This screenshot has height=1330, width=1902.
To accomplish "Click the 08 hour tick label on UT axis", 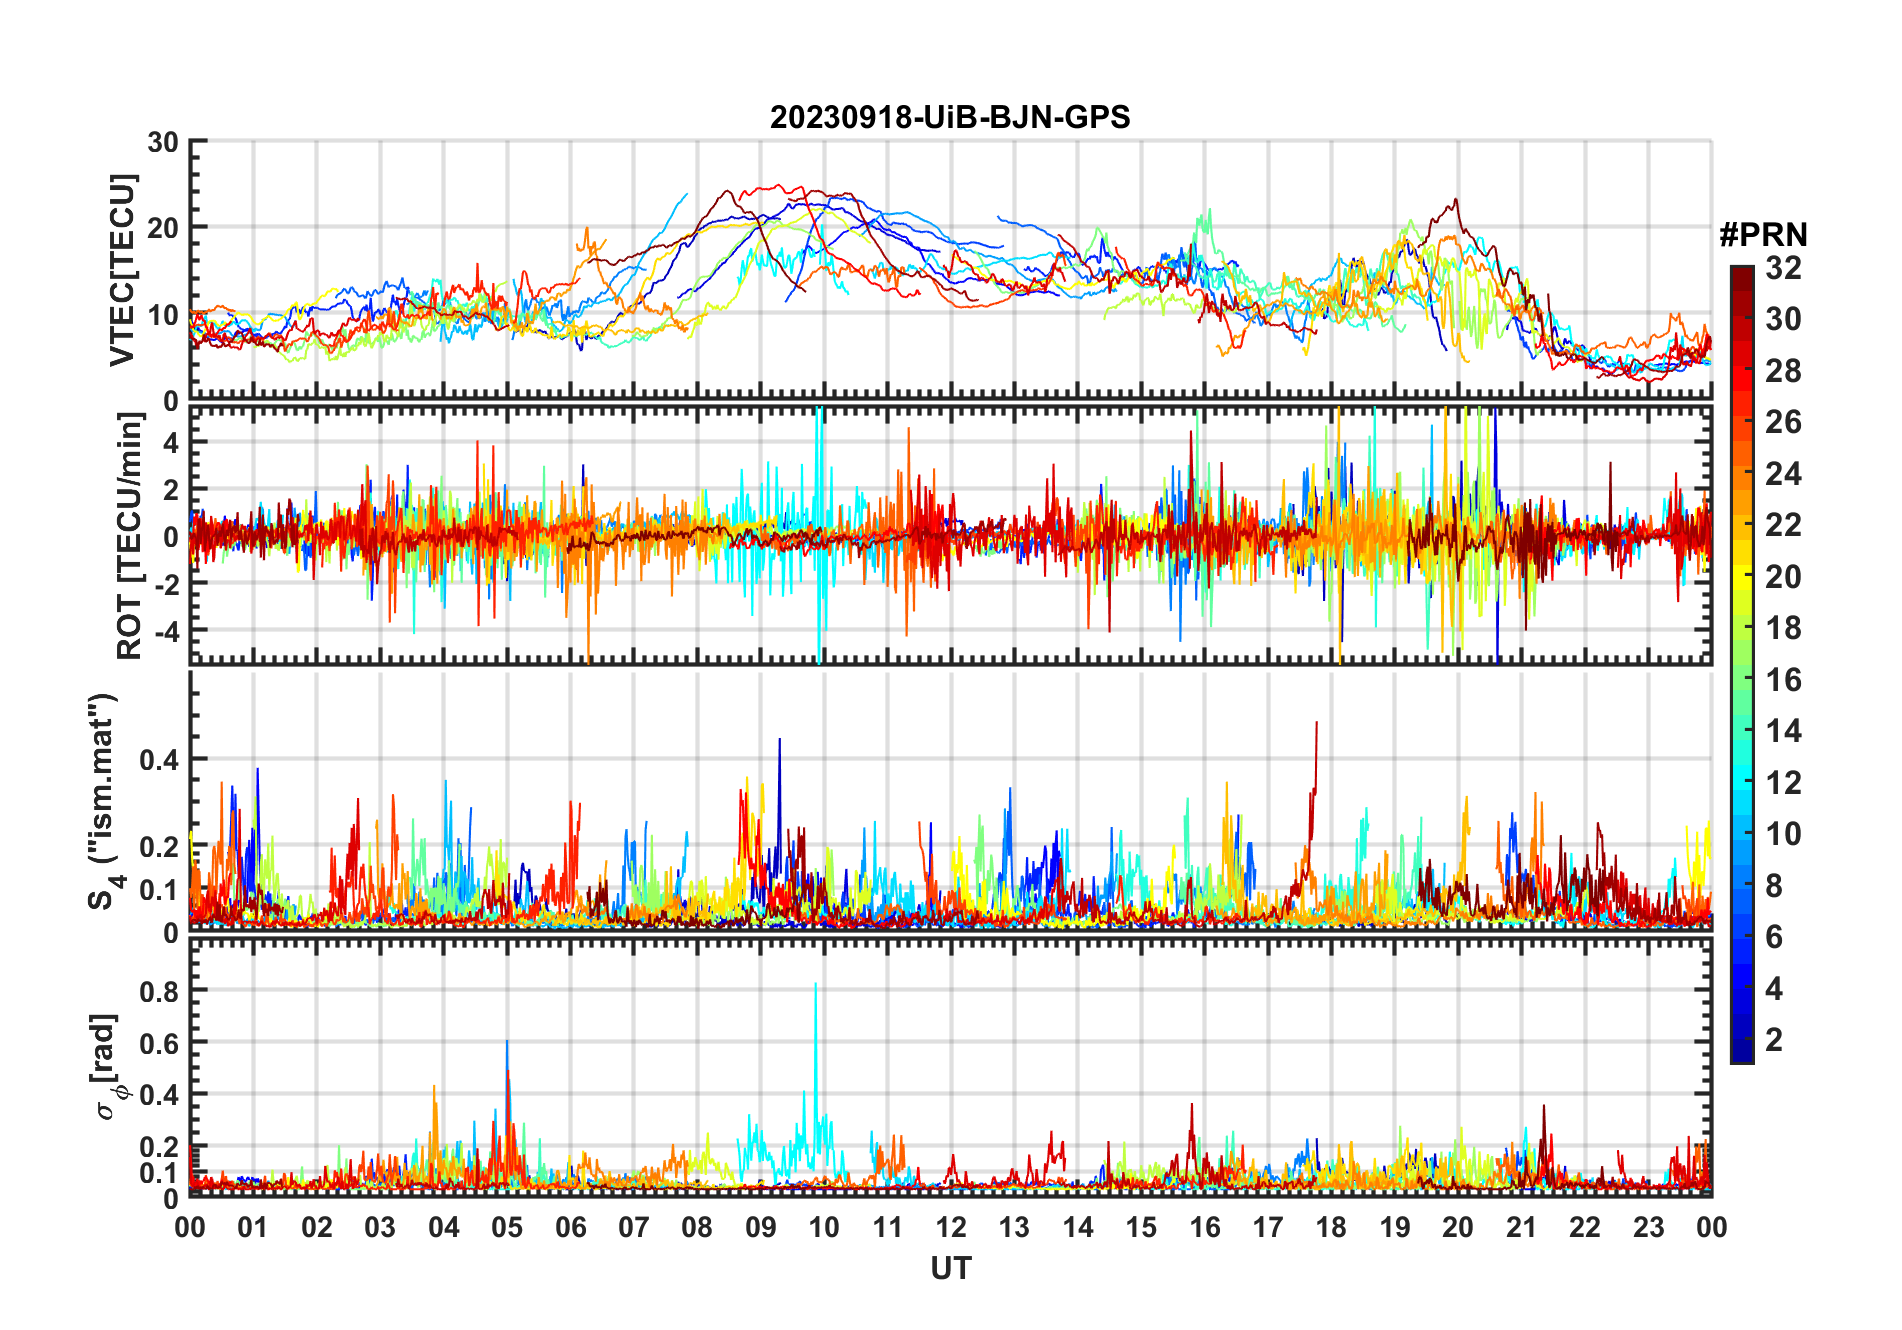I will (x=697, y=1227).
